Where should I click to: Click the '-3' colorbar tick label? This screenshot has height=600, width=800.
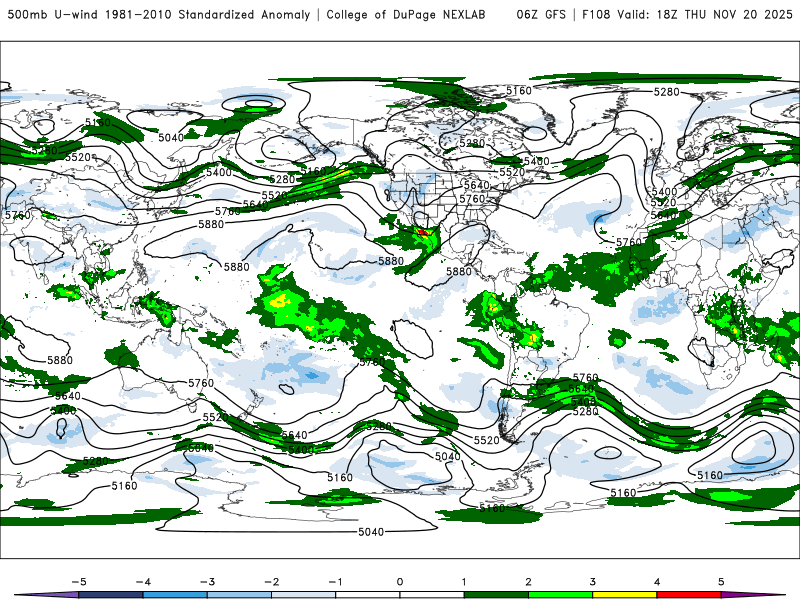(x=207, y=582)
